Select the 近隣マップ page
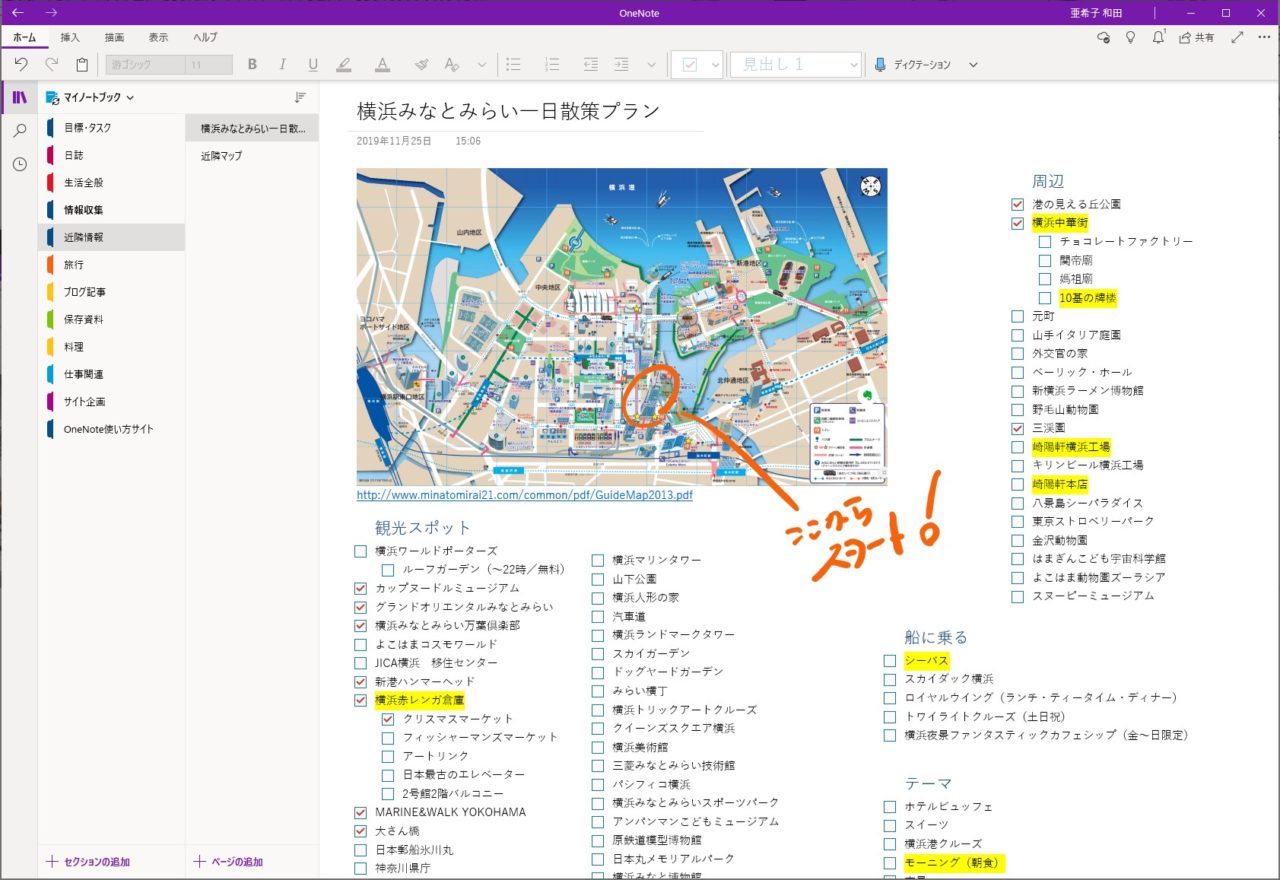 tap(221, 156)
